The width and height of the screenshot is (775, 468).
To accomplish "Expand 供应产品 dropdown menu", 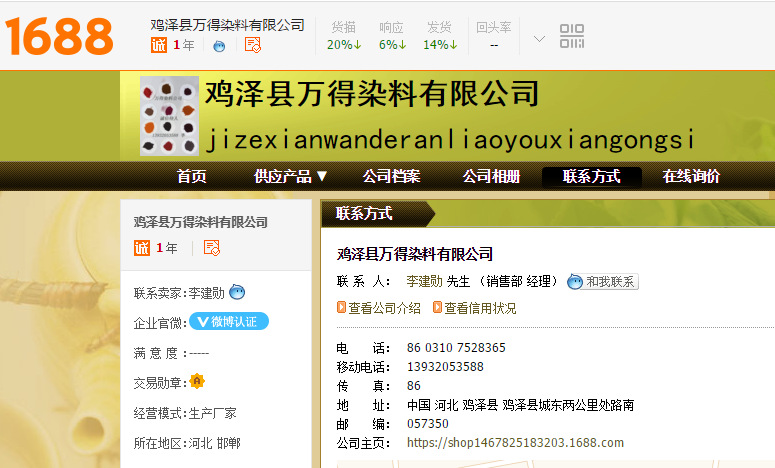I will (x=290, y=176).
